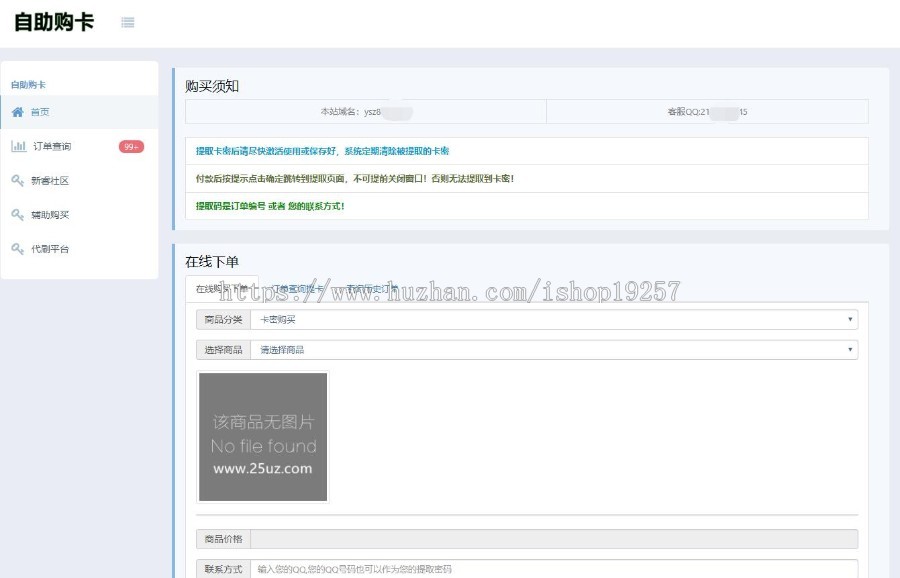Switch to the 查询历史订单 tab
Viewport: 900px width, 578px height.
coord(372,289)
